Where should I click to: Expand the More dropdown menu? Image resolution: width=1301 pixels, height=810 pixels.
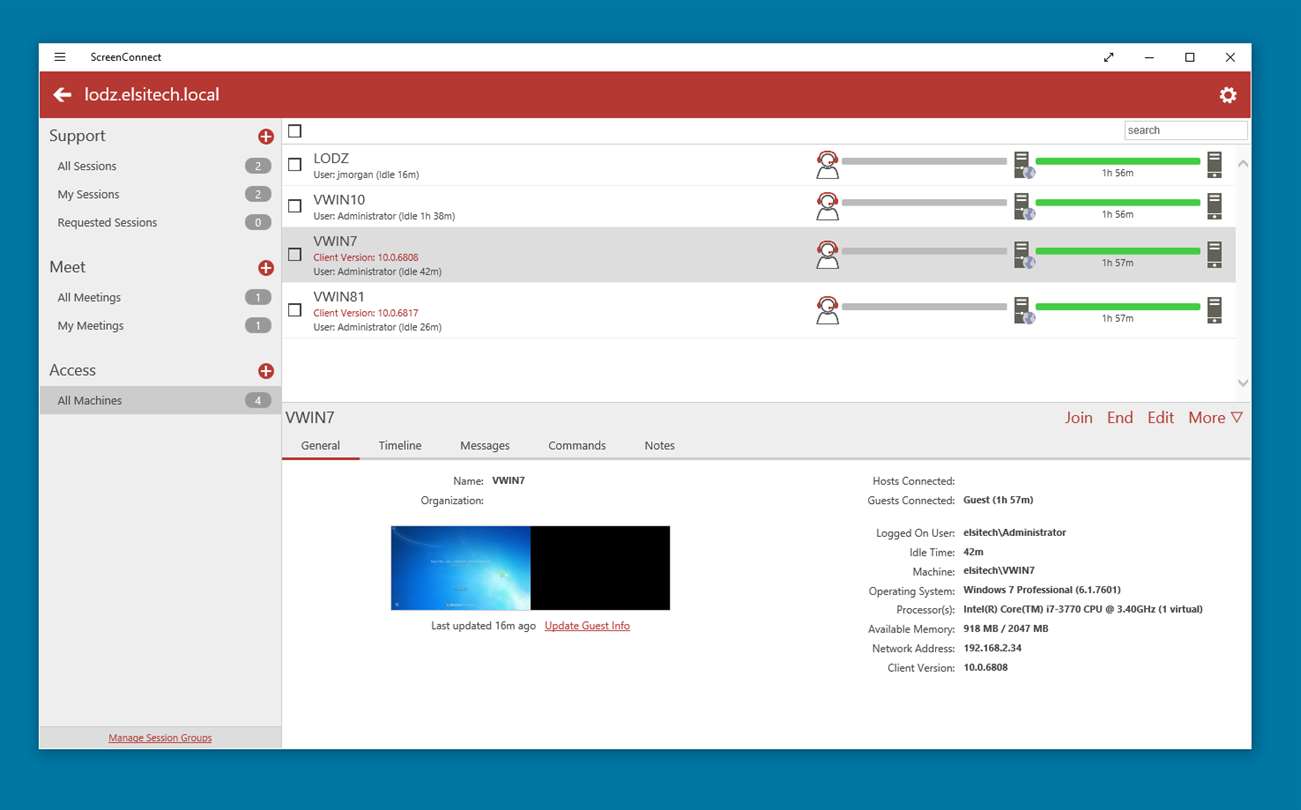(1215, 418)
